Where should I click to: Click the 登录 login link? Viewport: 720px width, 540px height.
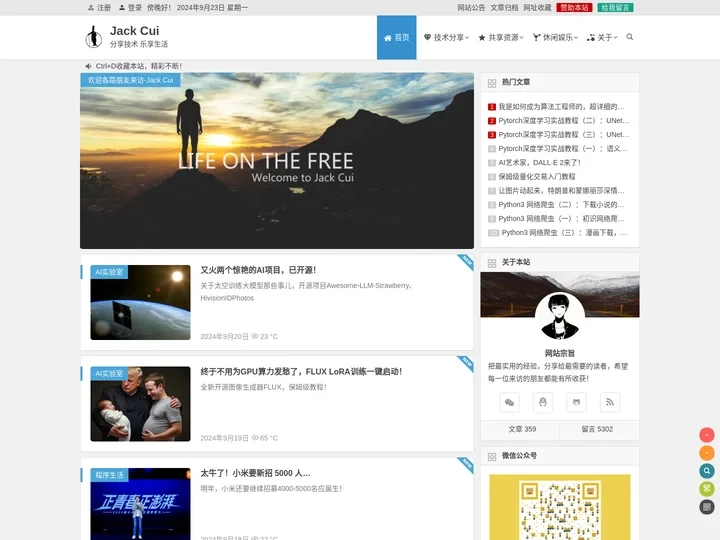coord(130,7)
